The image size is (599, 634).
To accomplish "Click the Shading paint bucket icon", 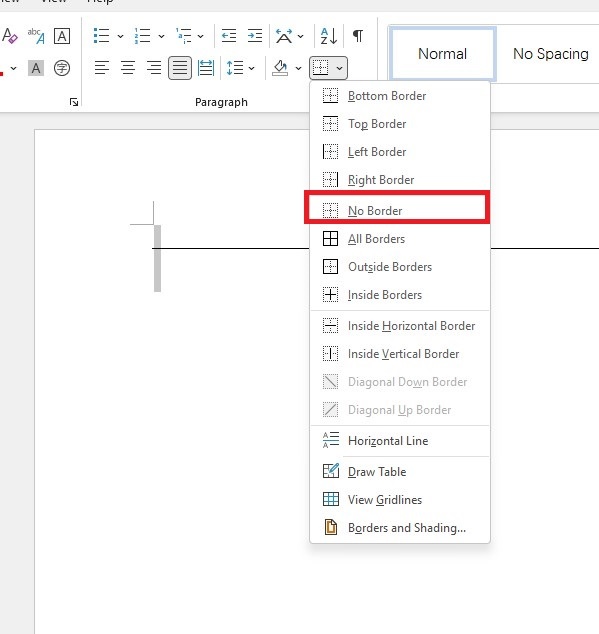I will (x=280, y=68).
